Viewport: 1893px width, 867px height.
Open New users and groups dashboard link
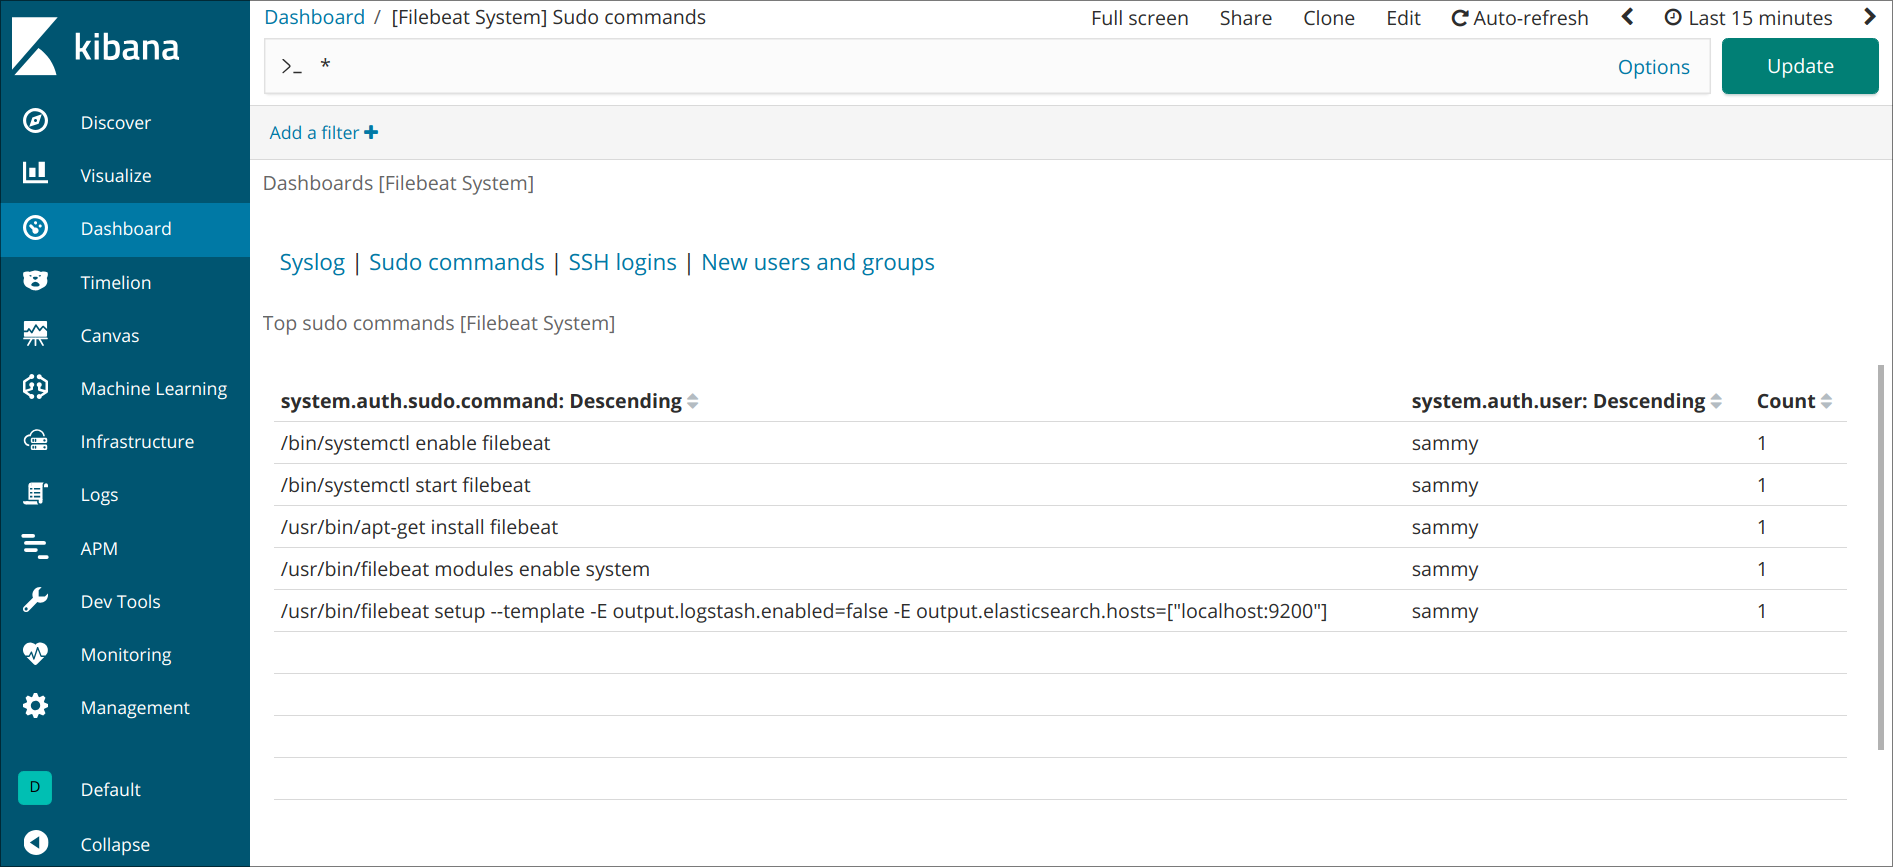pos(818,262)
